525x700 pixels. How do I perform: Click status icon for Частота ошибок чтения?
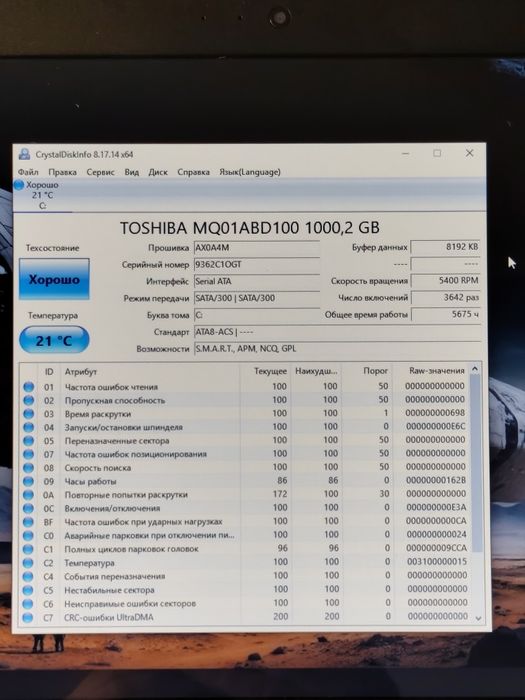29,387
